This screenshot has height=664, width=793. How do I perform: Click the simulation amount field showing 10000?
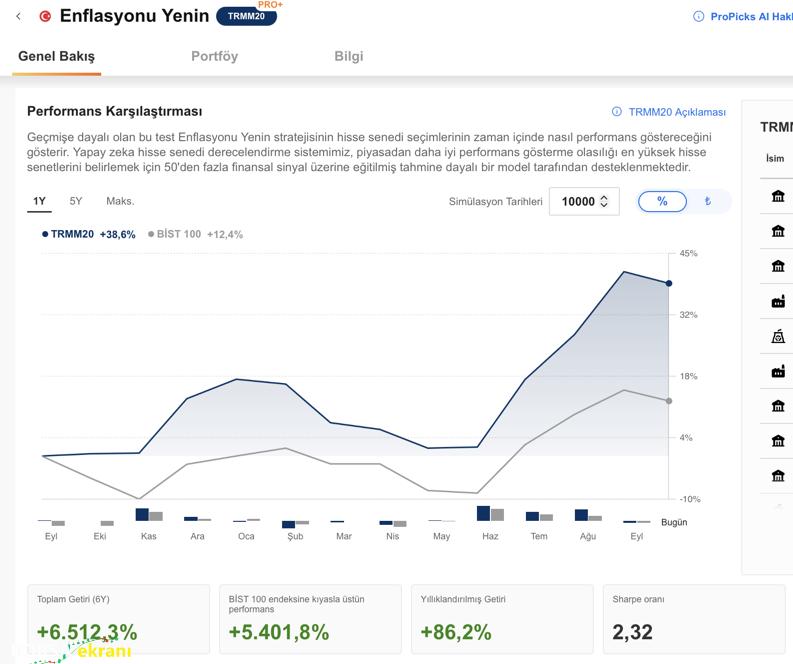[584, 201]
